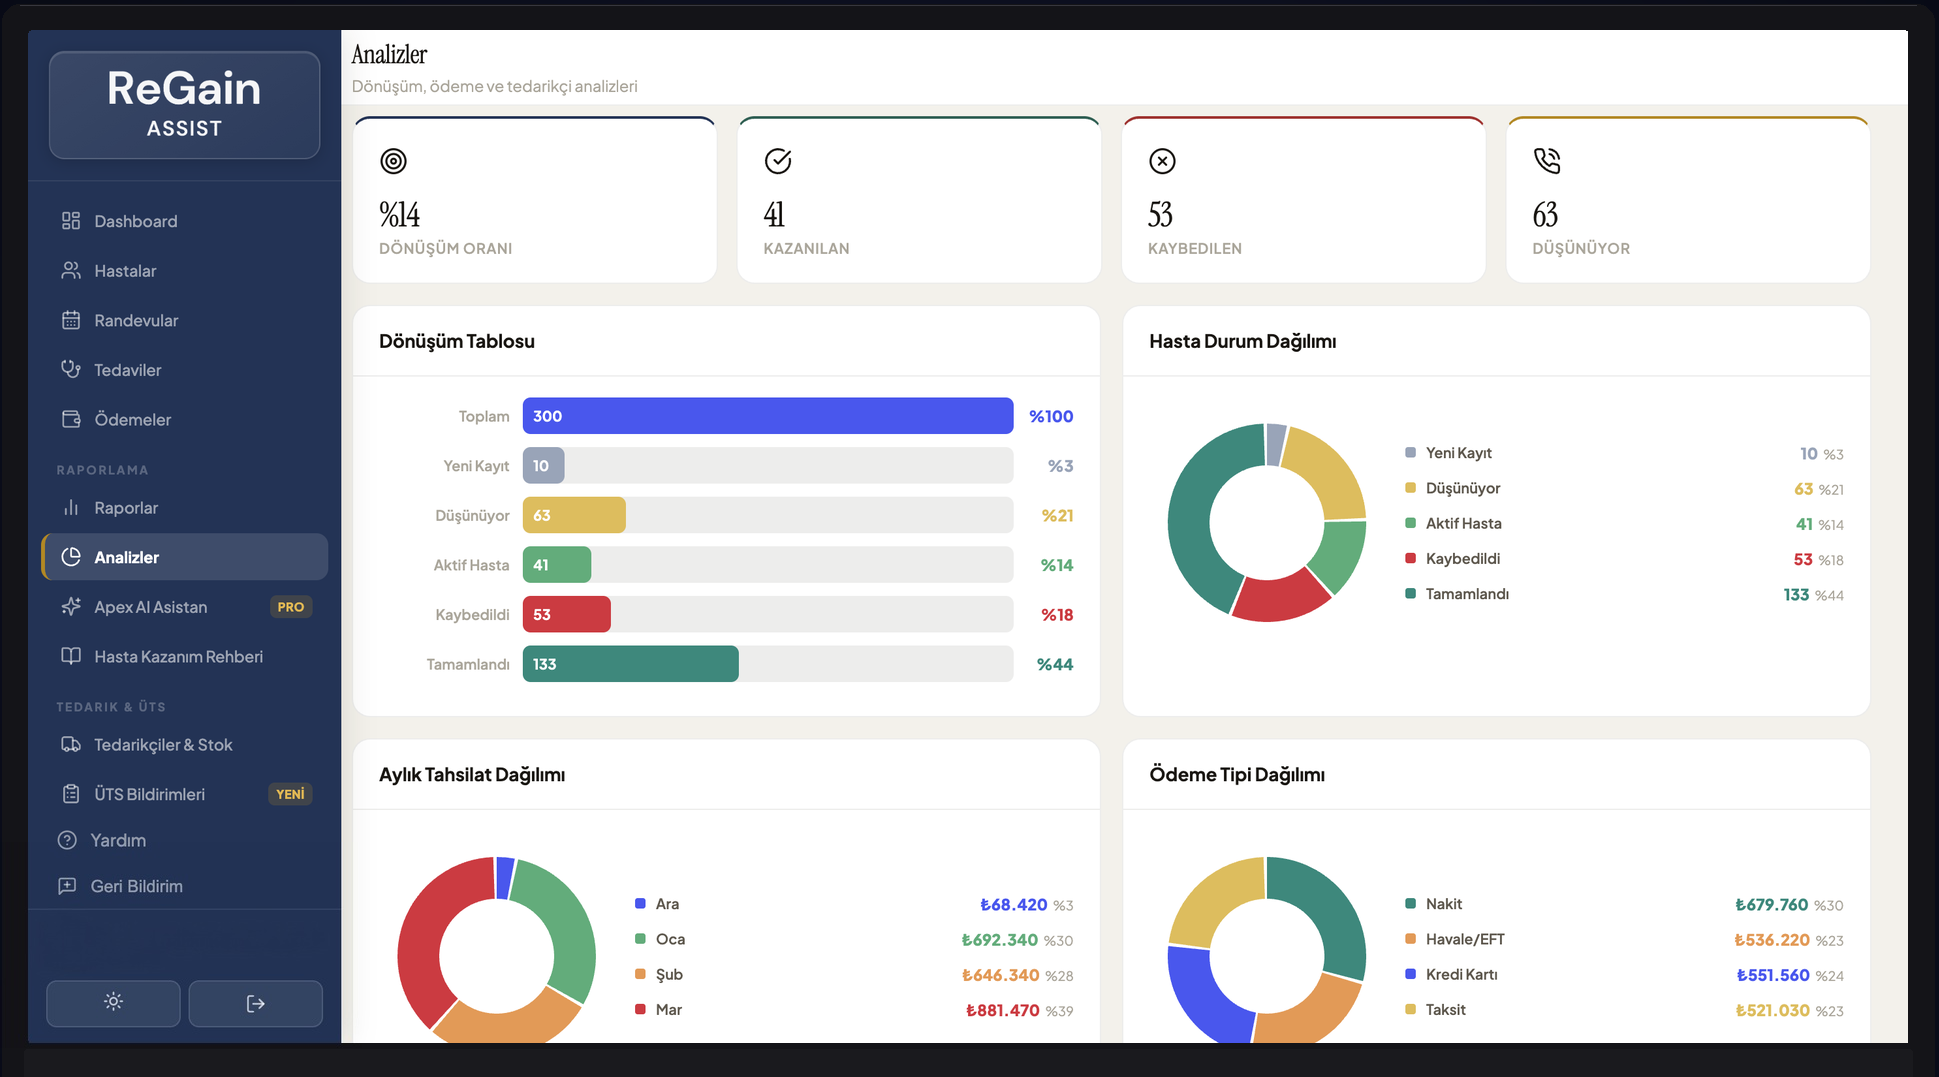Click the Dashboard grid icon

point(71,221)
